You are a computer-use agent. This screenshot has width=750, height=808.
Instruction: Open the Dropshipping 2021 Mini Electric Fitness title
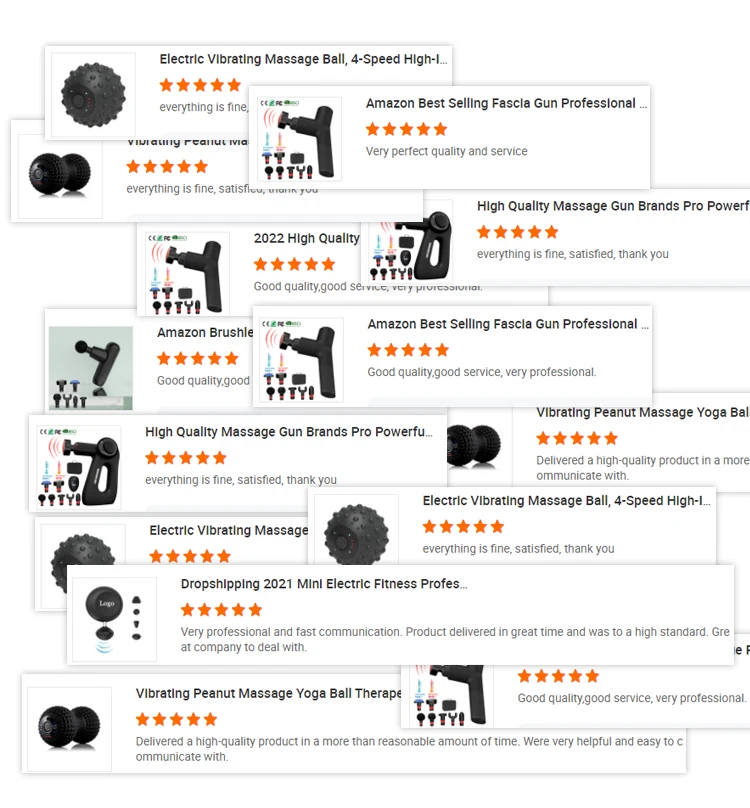point(324,584)
